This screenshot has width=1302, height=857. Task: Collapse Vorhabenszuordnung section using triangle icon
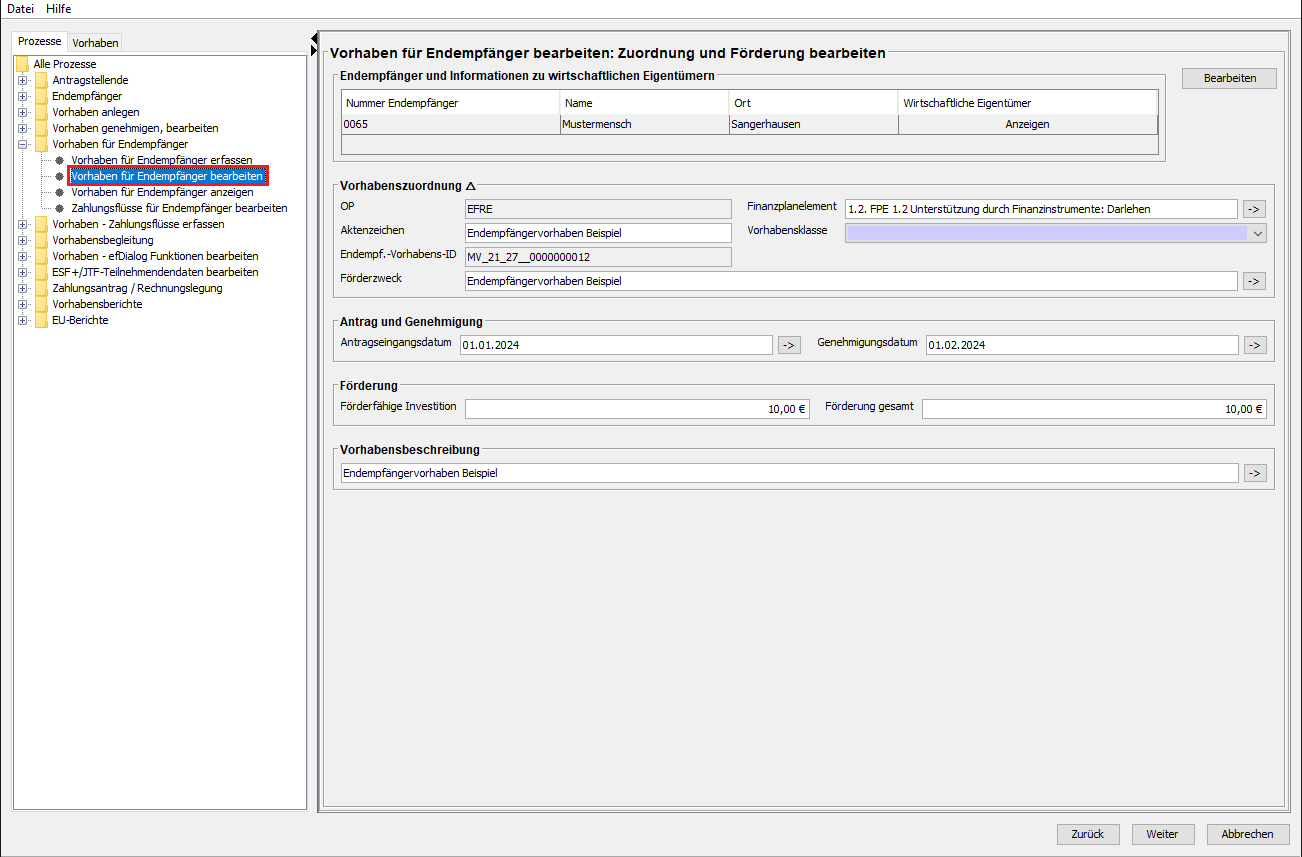coord(471,186)
